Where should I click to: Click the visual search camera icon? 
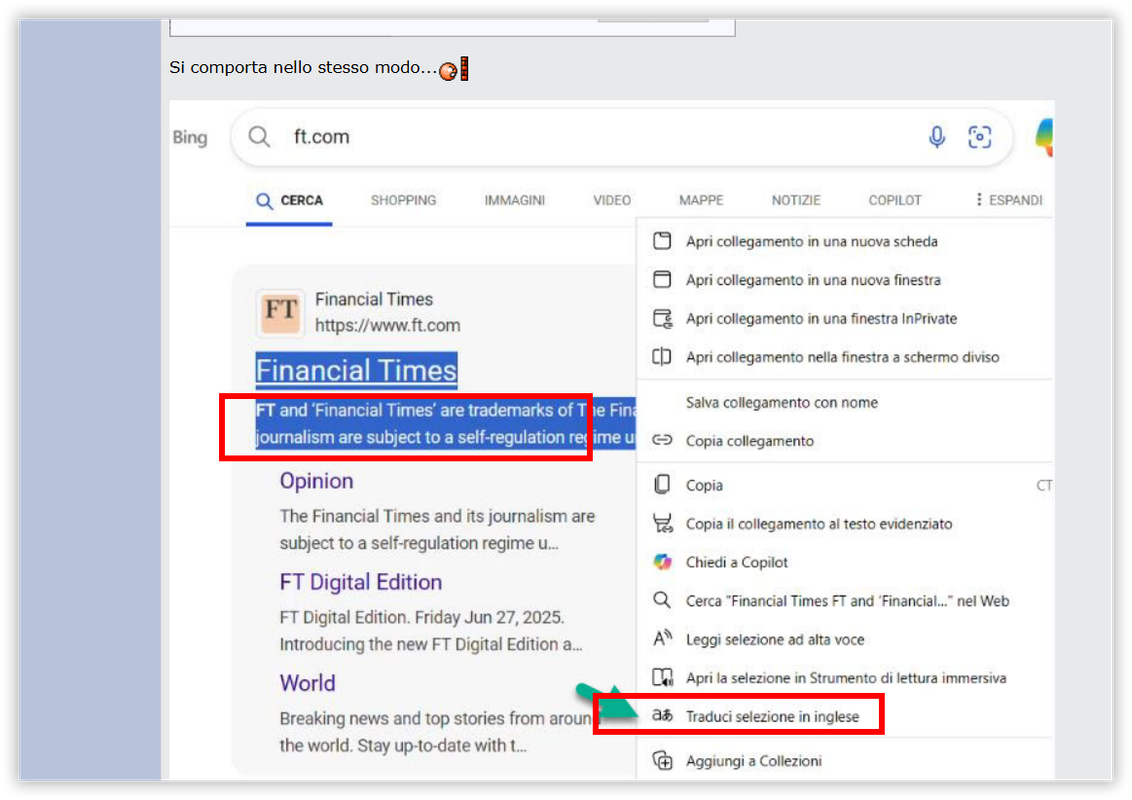click(x=980, y=136)
